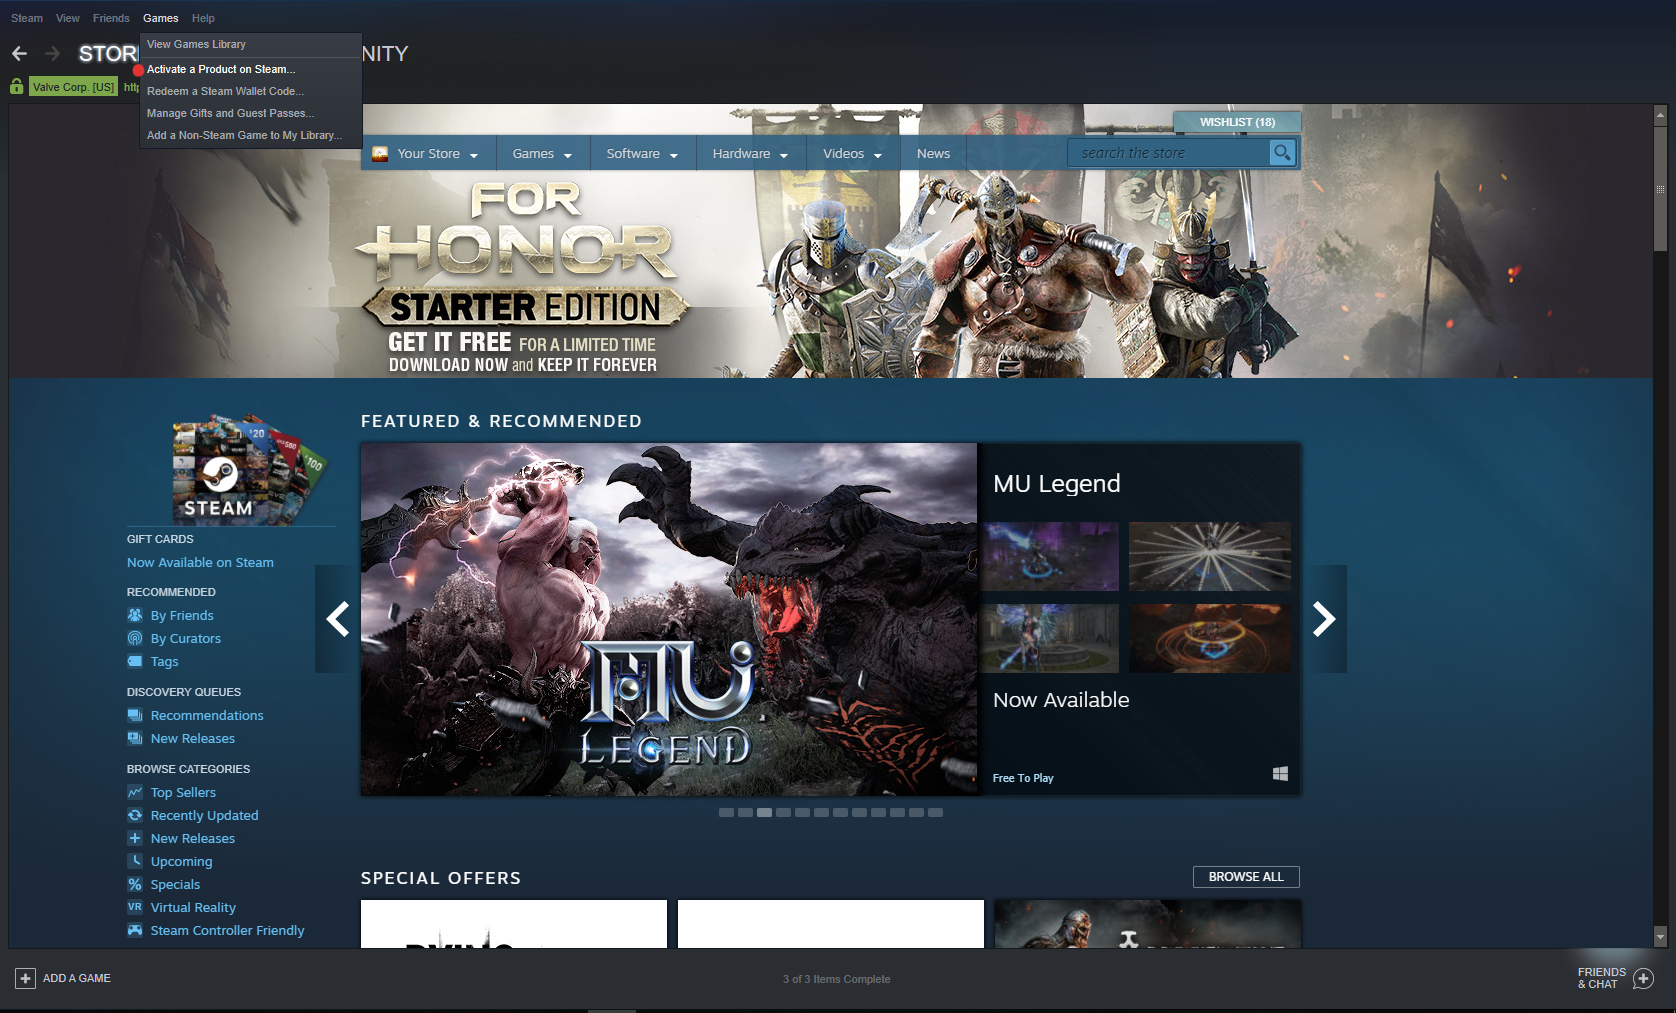Open the Steam menu
The width and height of the screenshot is (1676, 1013).
[x=27, y=18]
